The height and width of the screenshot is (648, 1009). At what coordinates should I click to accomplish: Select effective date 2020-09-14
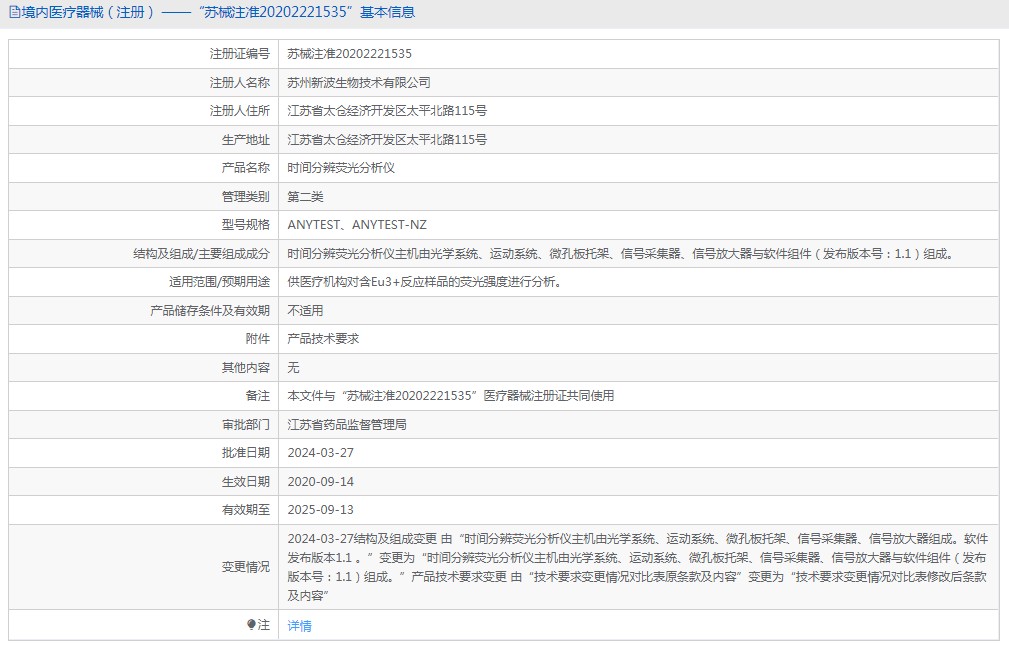pos(320,481)
